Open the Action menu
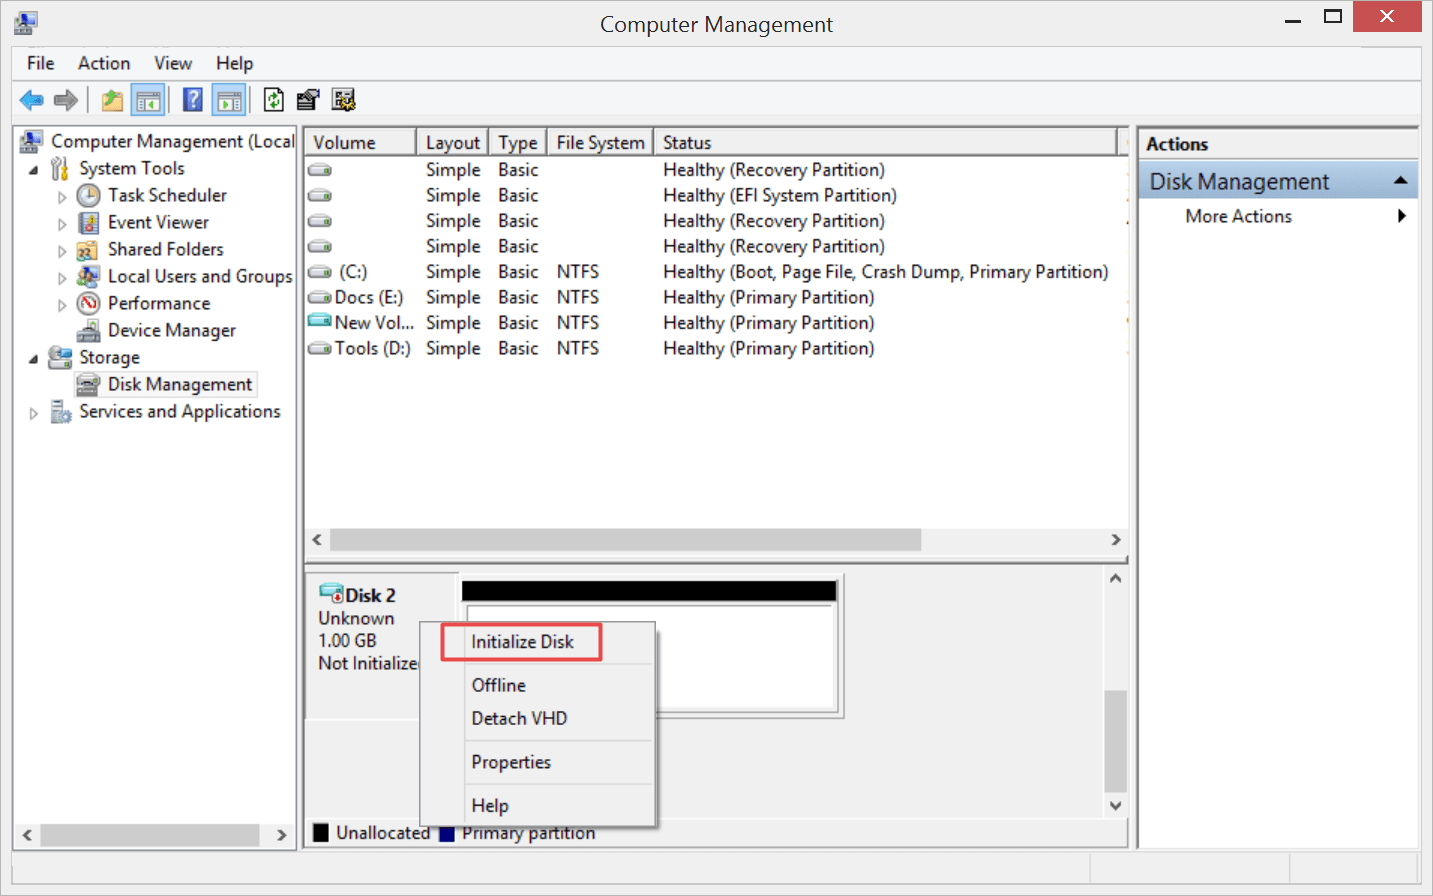Viewport: 1433px width, 896px height. coord(104,63)
